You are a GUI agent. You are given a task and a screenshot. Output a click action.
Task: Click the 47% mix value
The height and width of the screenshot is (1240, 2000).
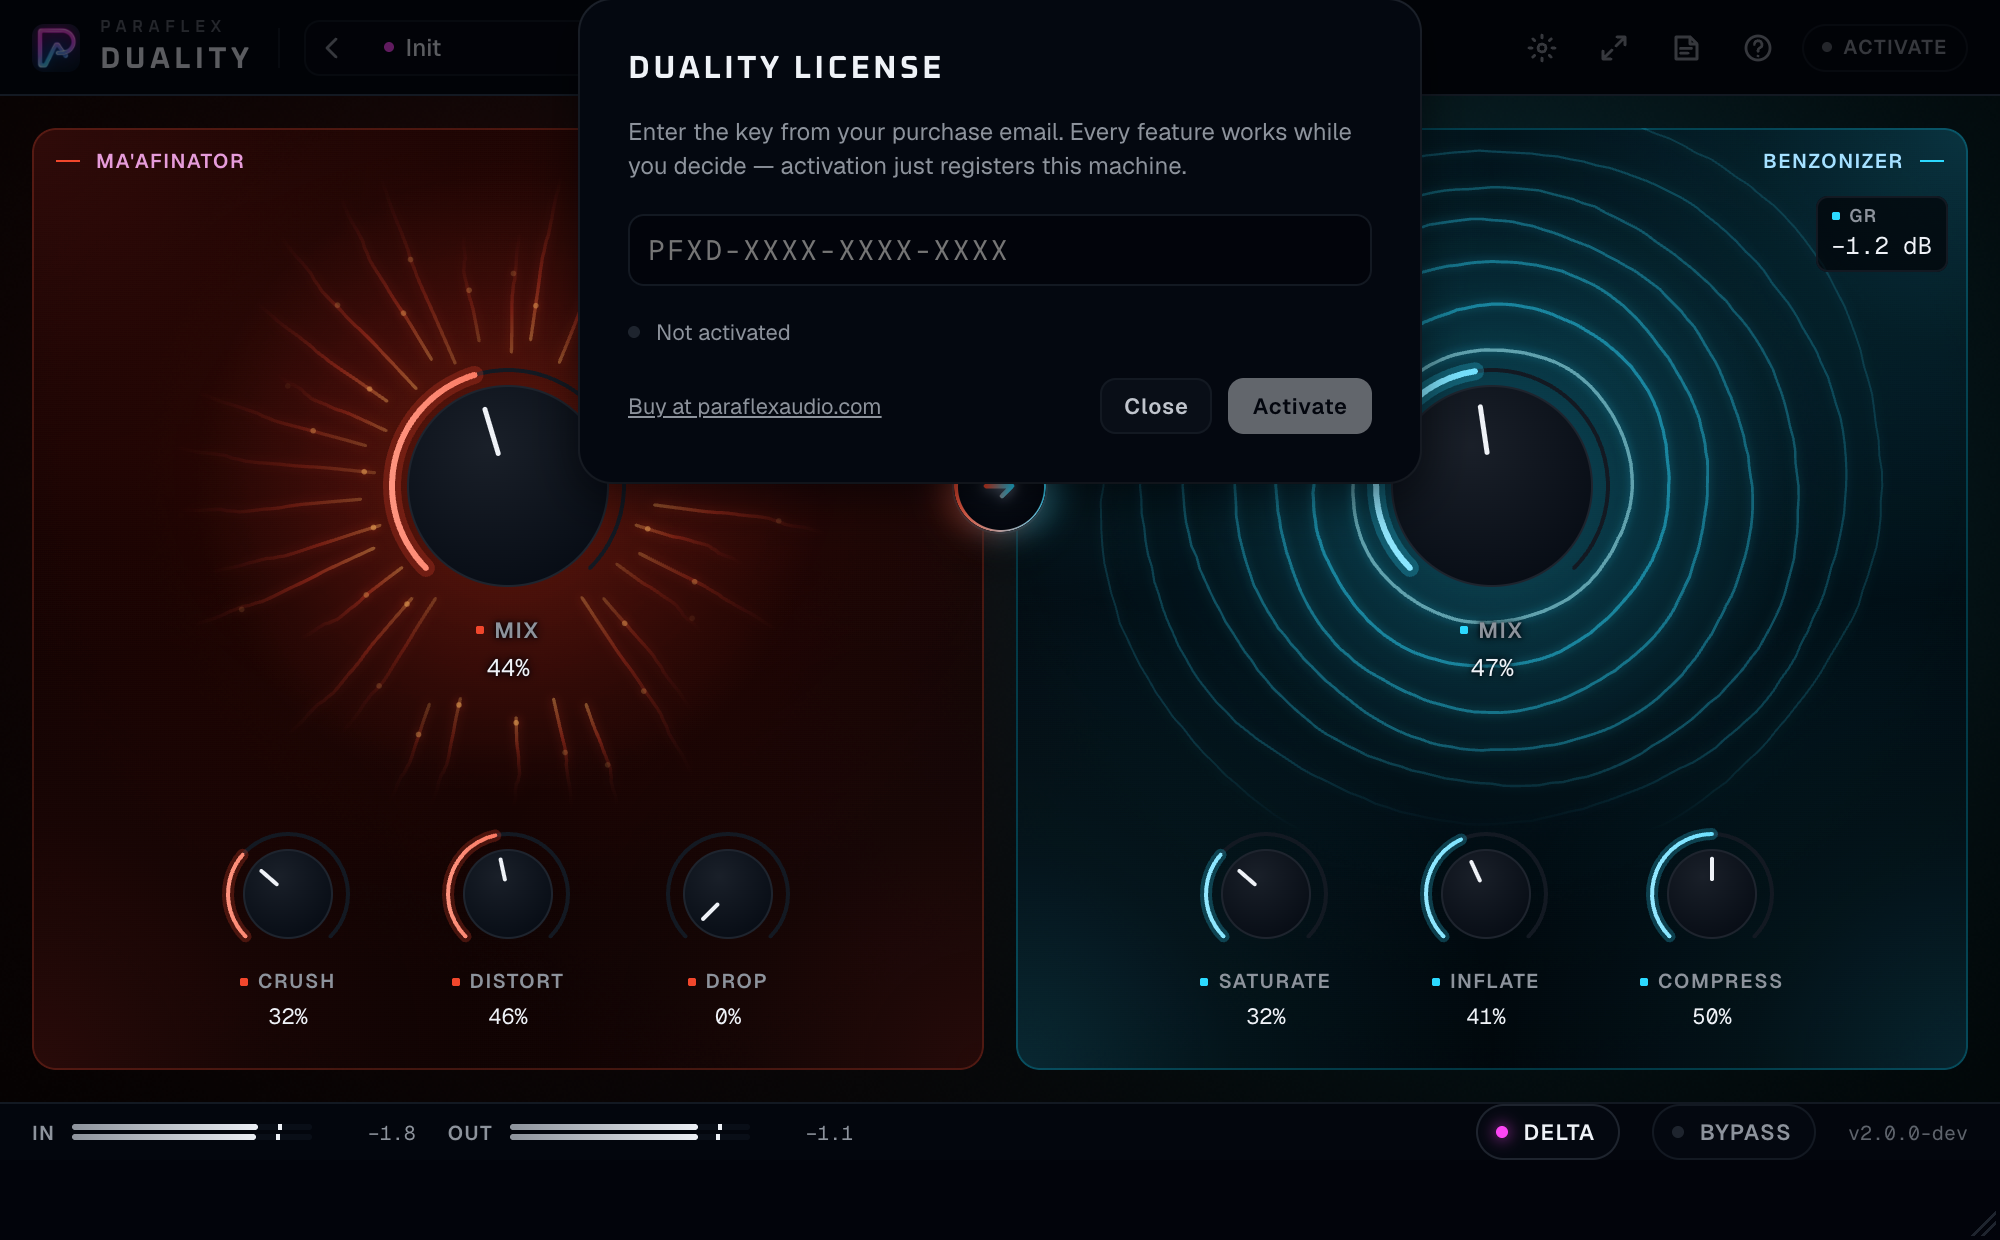(x=1492, y=667)
